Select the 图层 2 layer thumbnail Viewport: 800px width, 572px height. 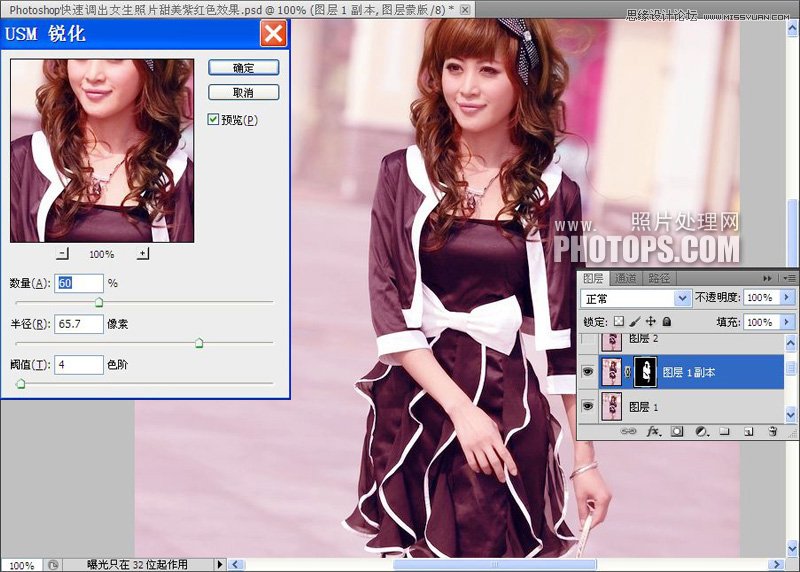pos(611,342)
